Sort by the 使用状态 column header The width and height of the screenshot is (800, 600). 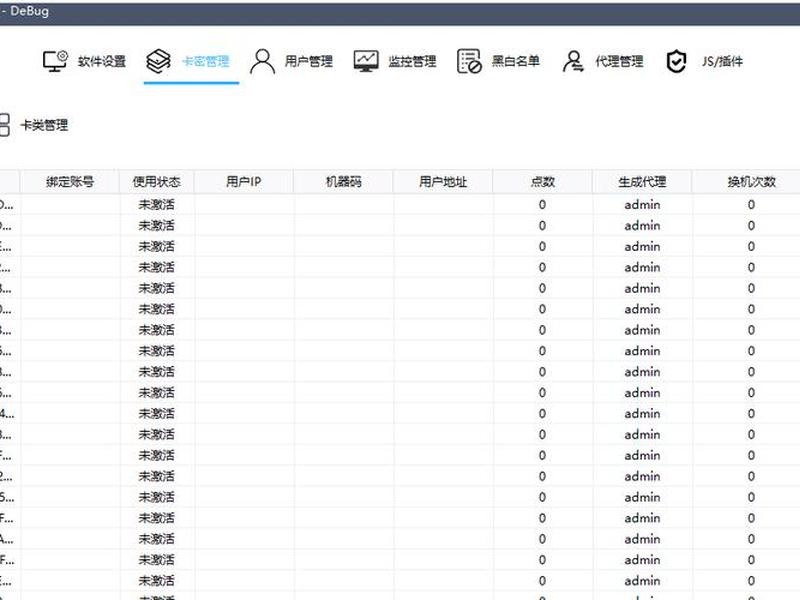157,182
